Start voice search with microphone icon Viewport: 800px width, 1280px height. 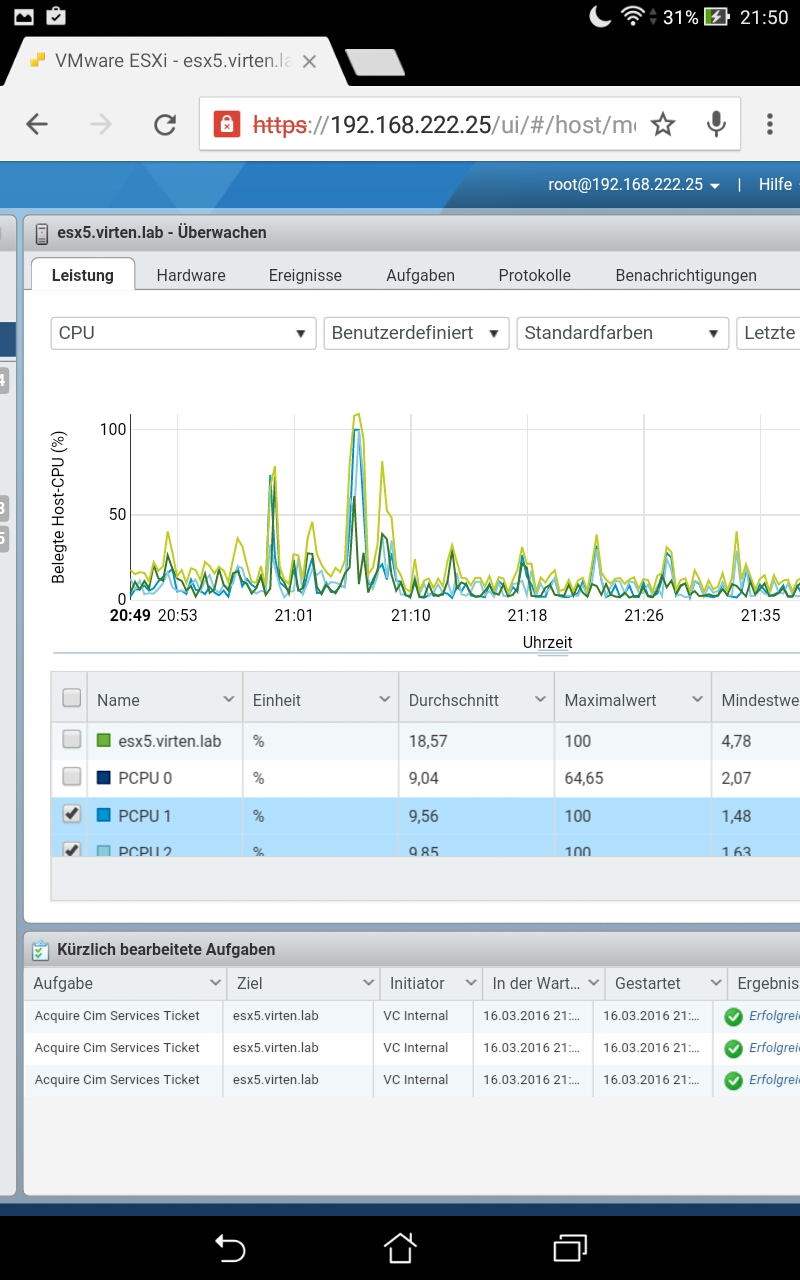(x=716, y=124)
